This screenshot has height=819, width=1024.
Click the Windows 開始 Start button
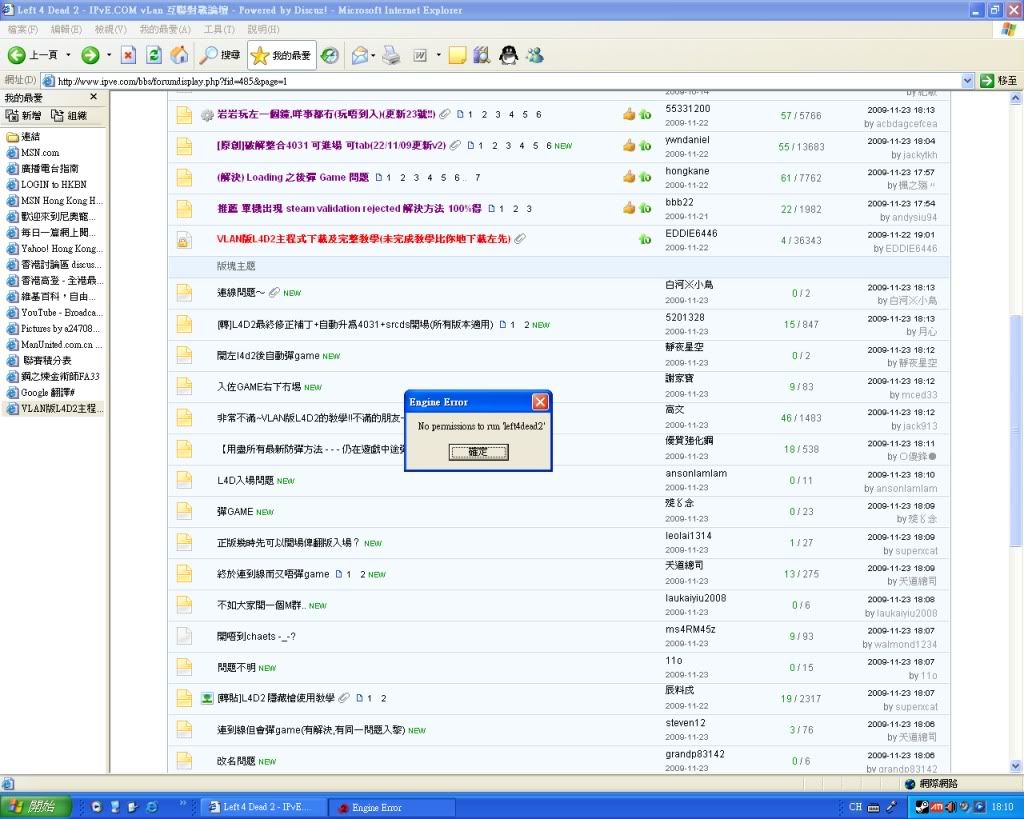pos(36,807)
